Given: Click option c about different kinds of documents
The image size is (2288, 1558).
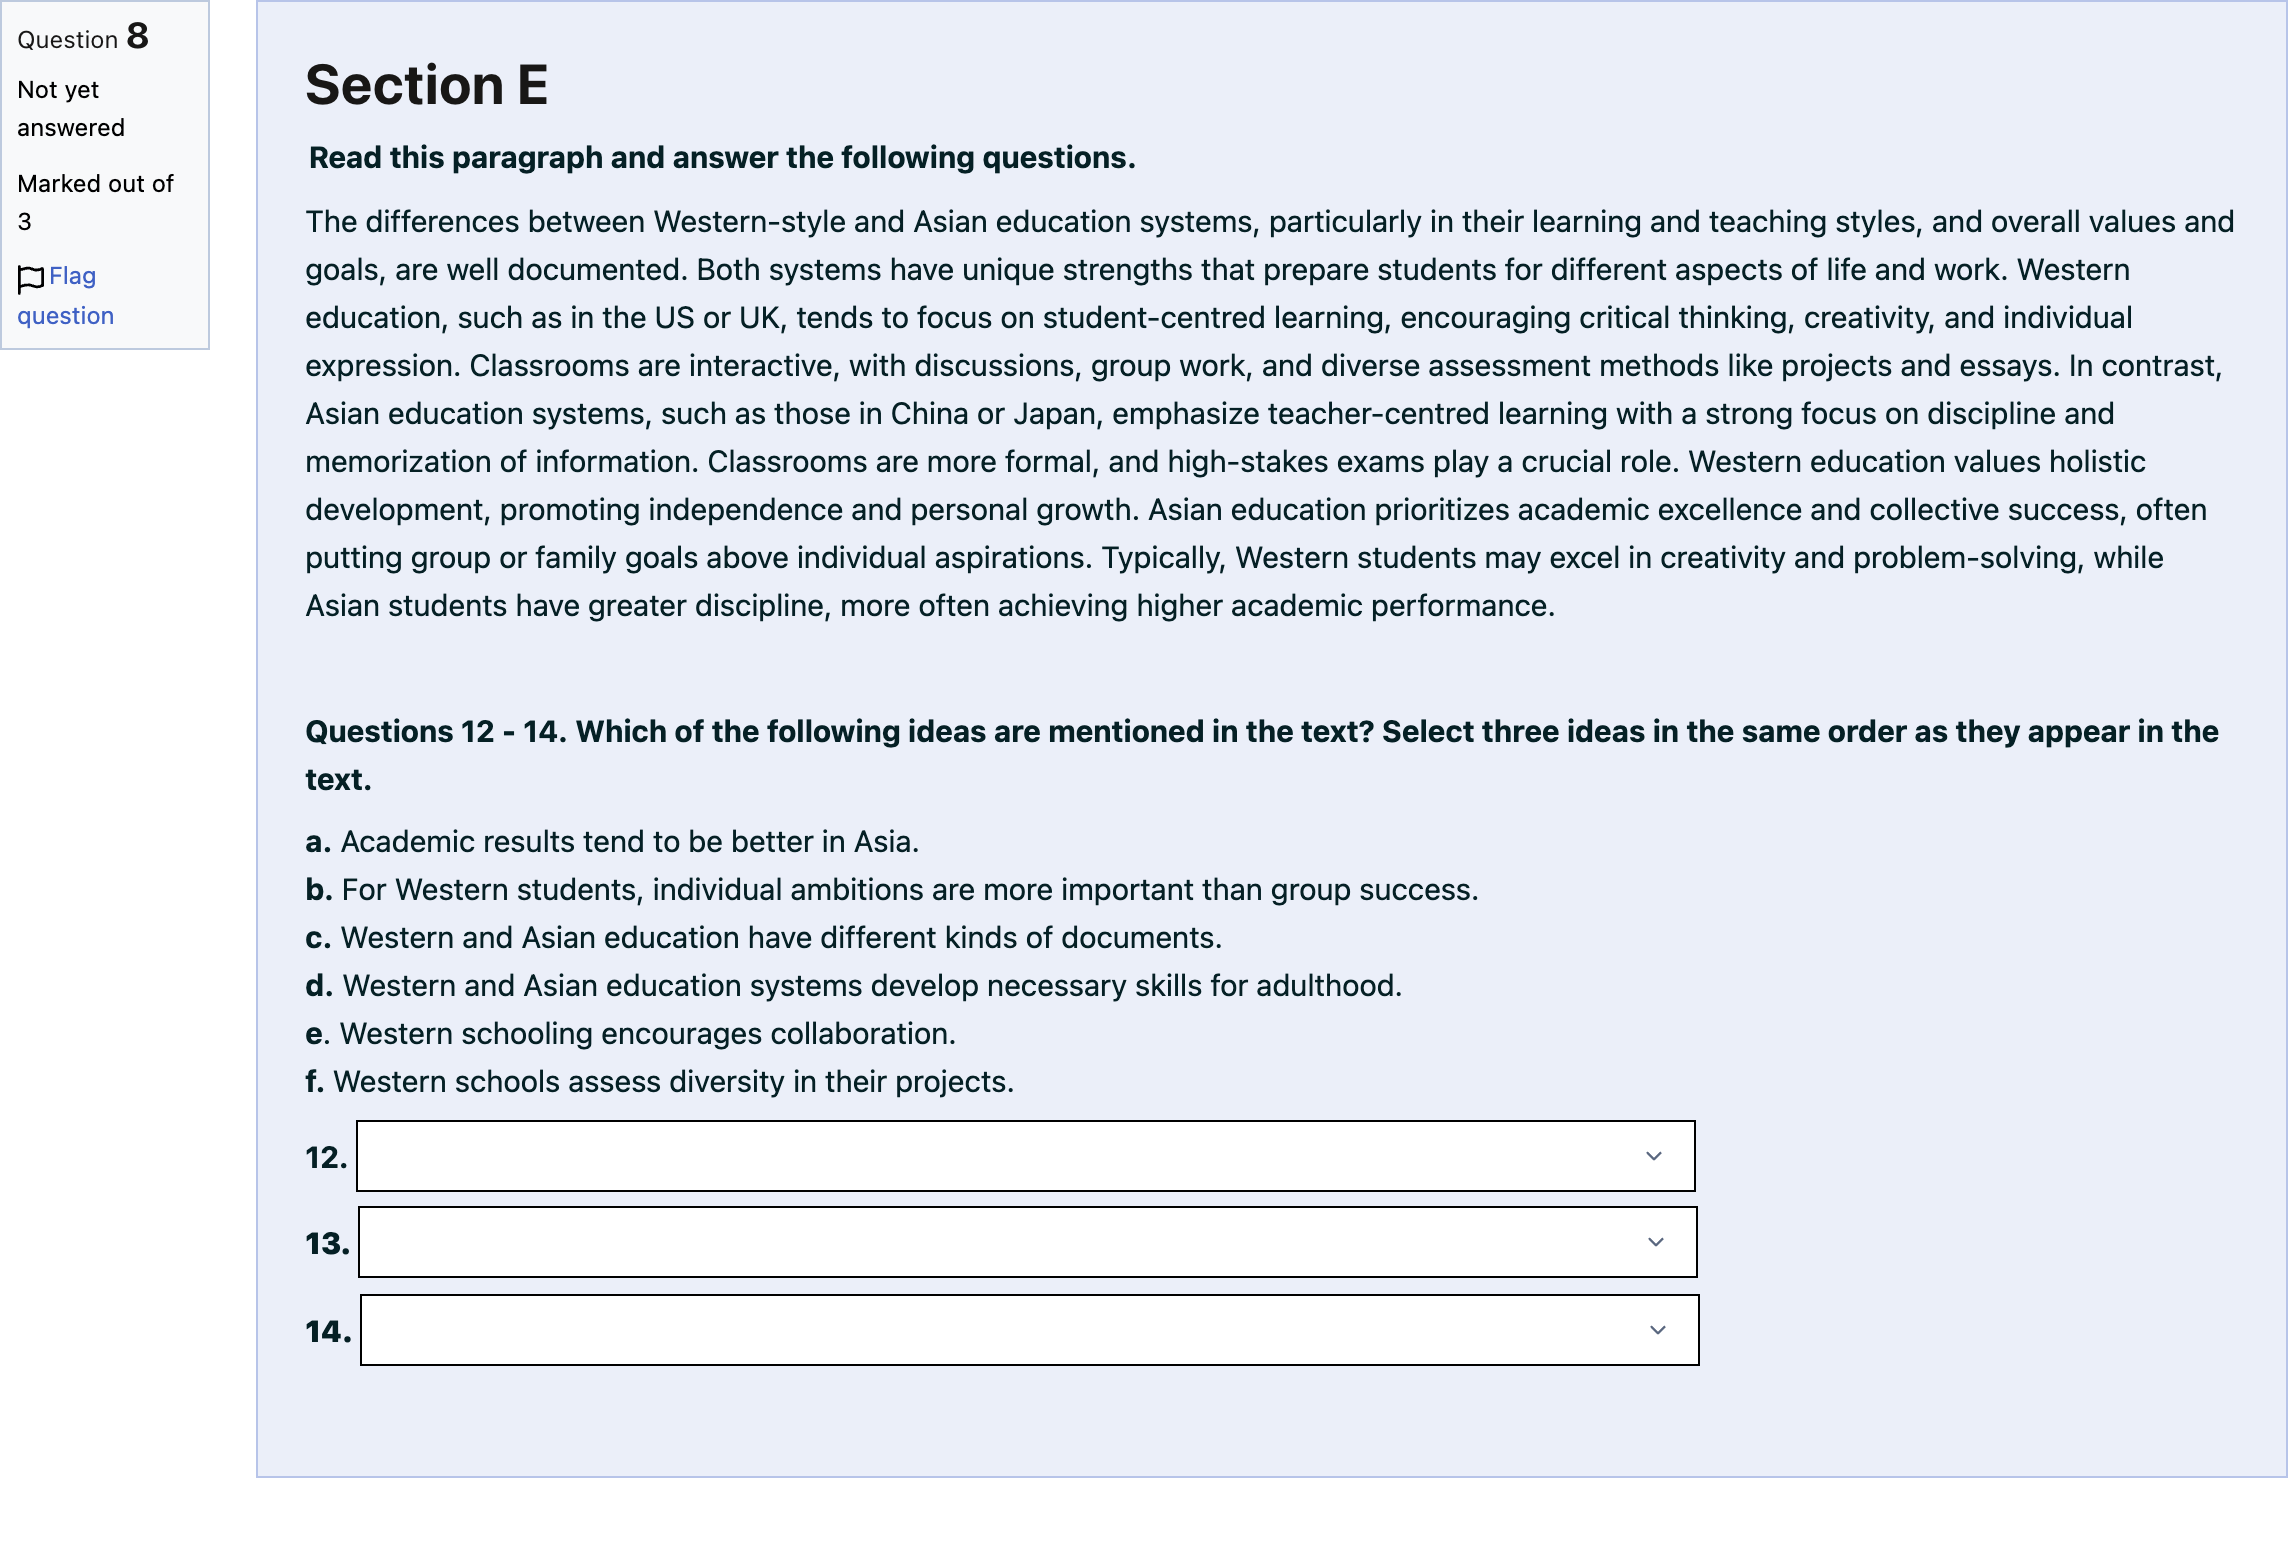Looking at the screenshot, I should [x=764, y=938].
